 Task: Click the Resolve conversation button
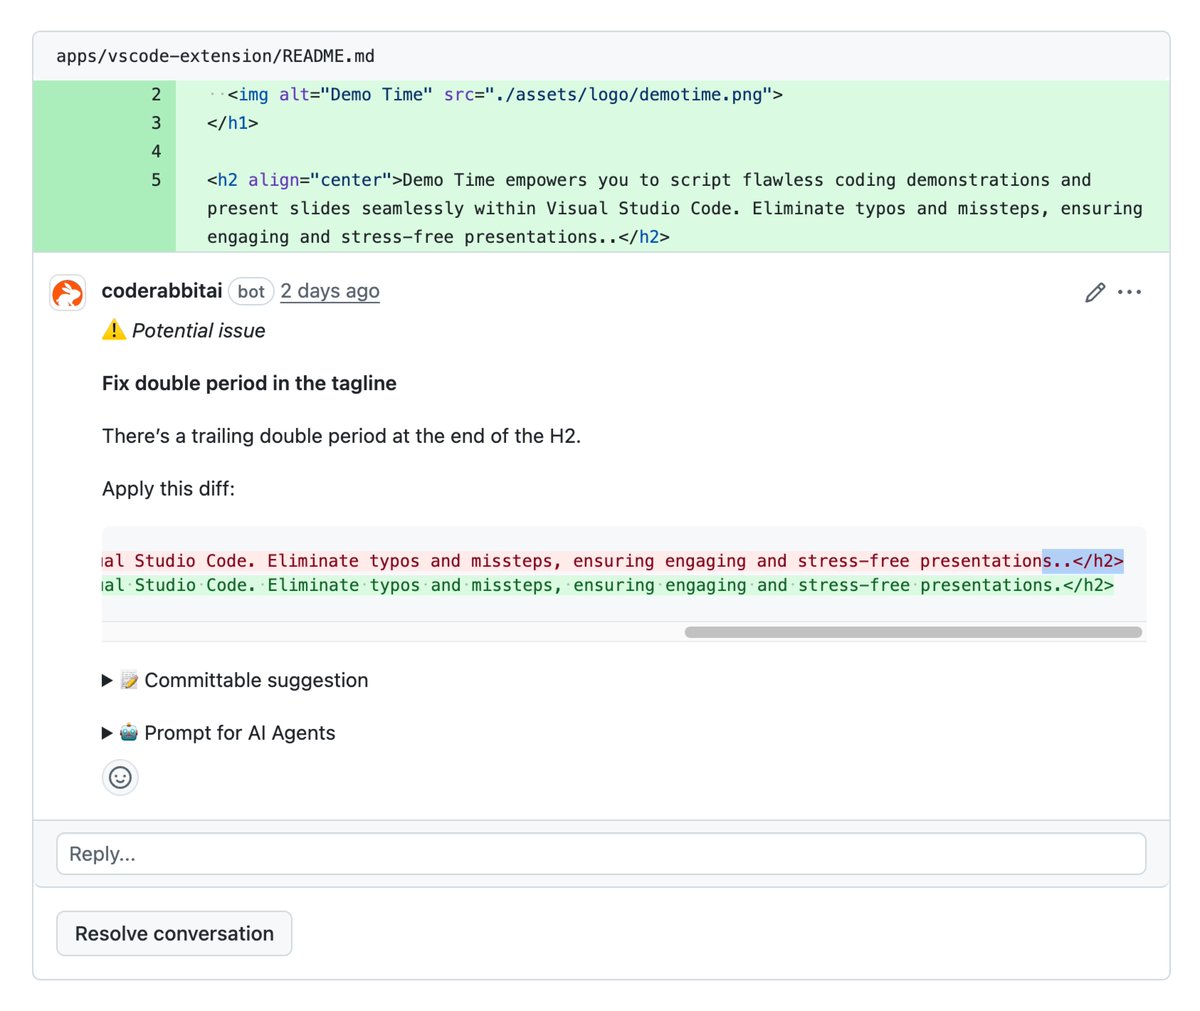(174, 933)
